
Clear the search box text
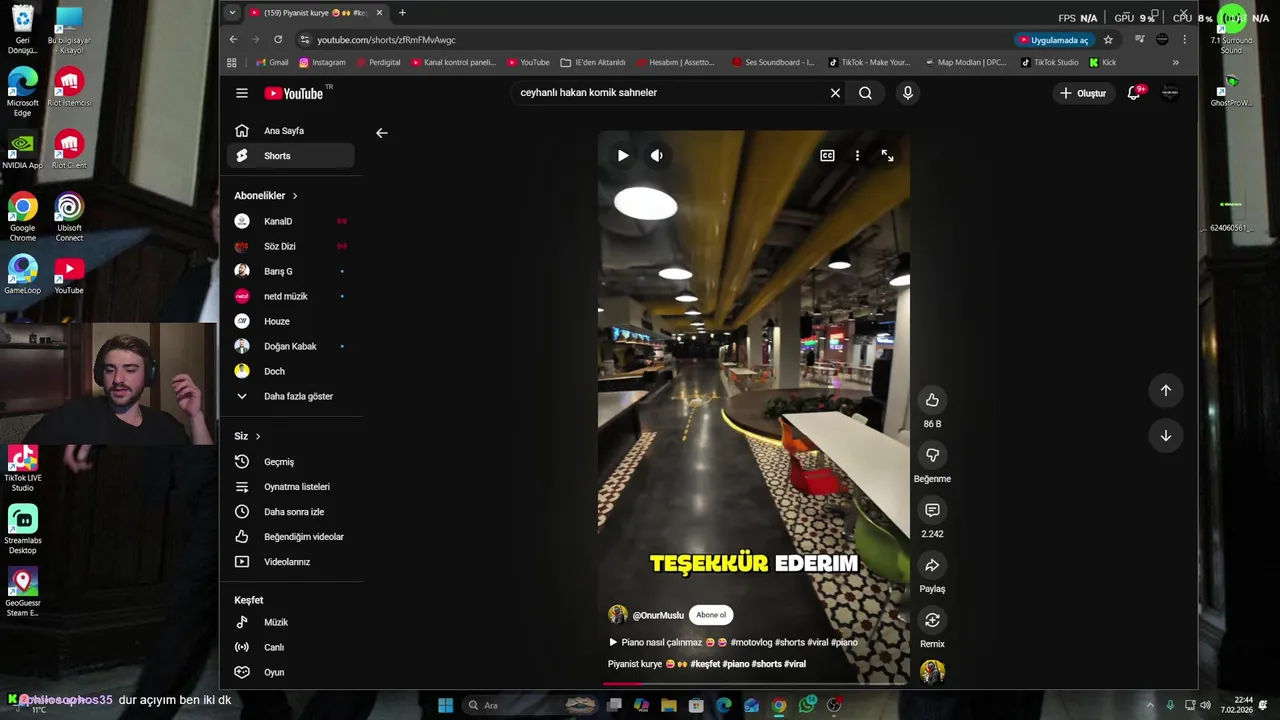coord(835,93)
